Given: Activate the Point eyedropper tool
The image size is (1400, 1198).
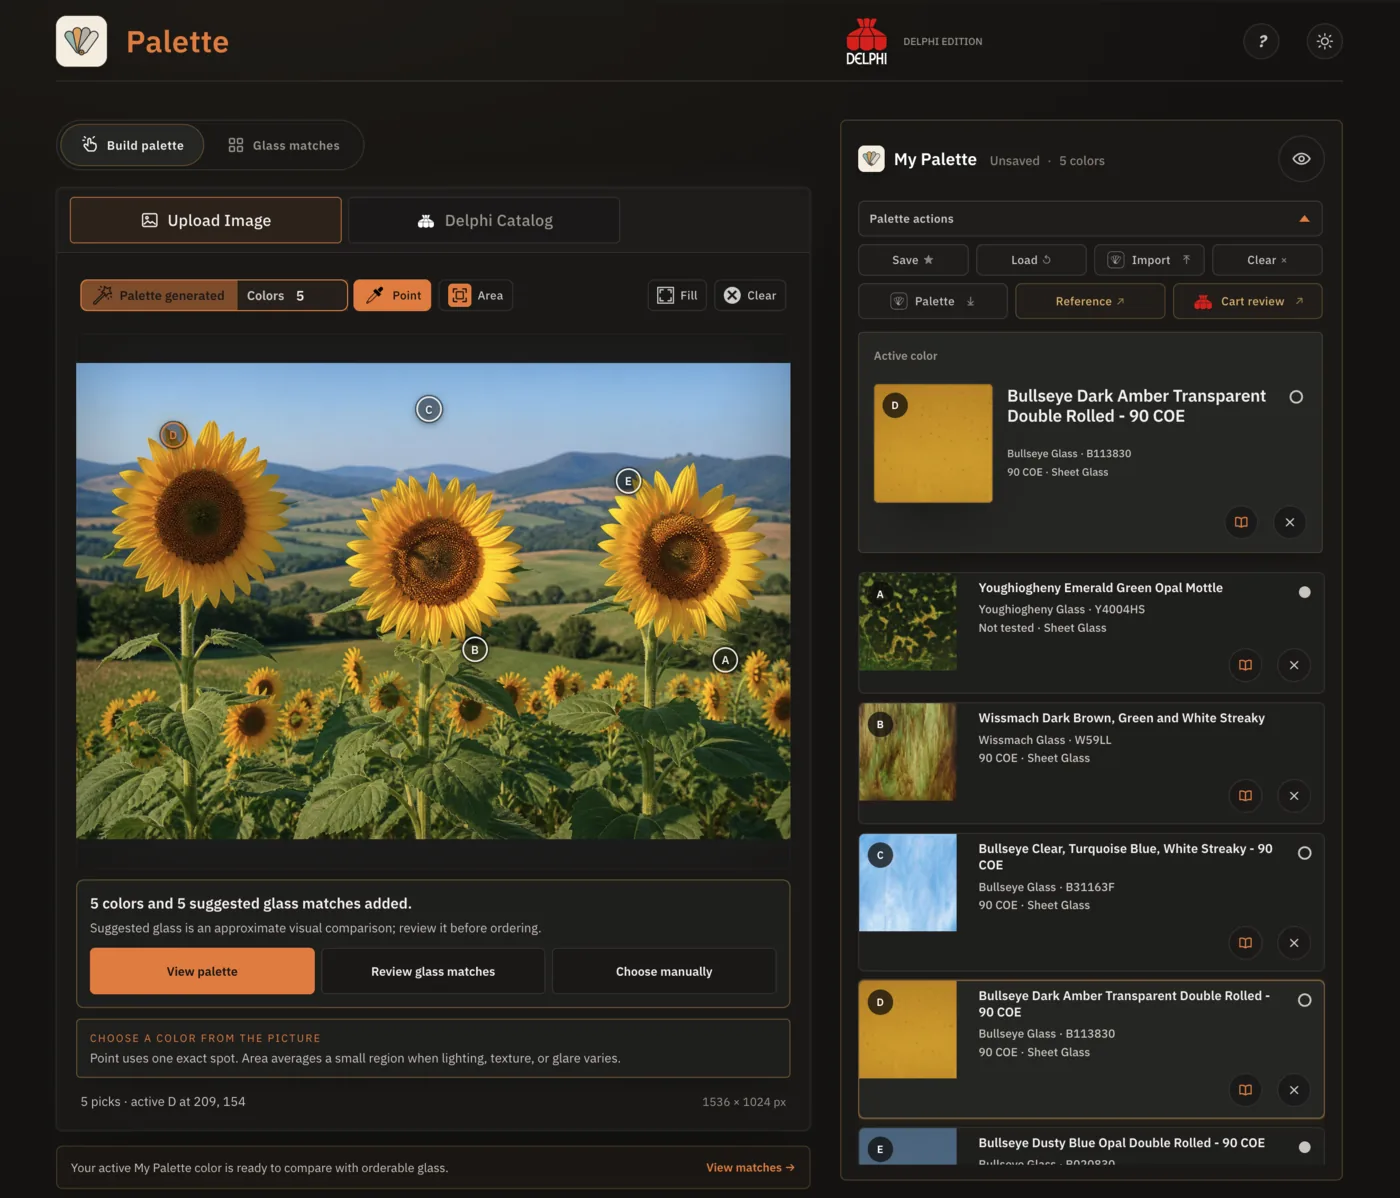Looking at the screenshot, I should pyautogui.click(x=392, y=295).
